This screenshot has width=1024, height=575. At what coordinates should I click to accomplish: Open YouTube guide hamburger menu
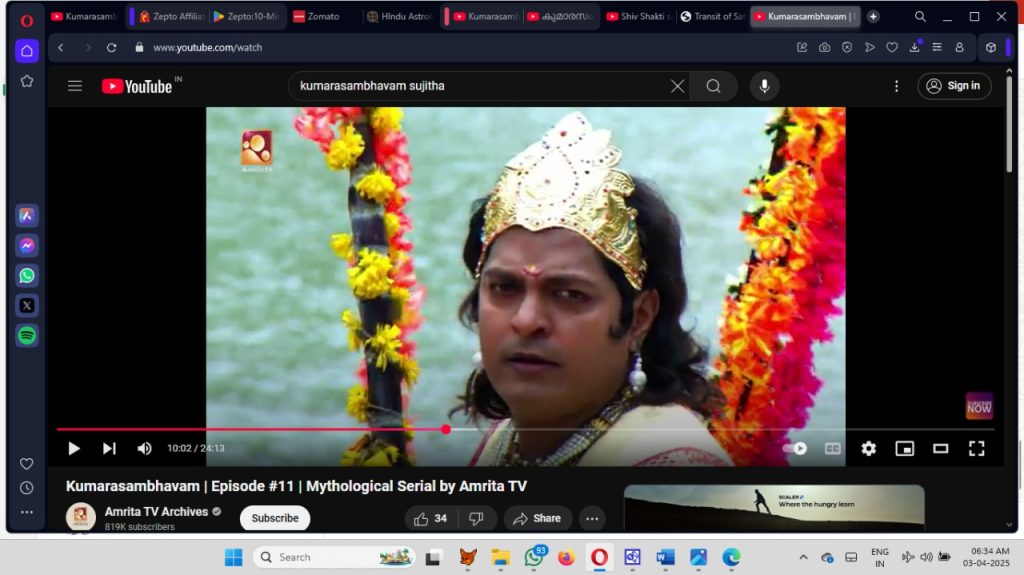75,86
